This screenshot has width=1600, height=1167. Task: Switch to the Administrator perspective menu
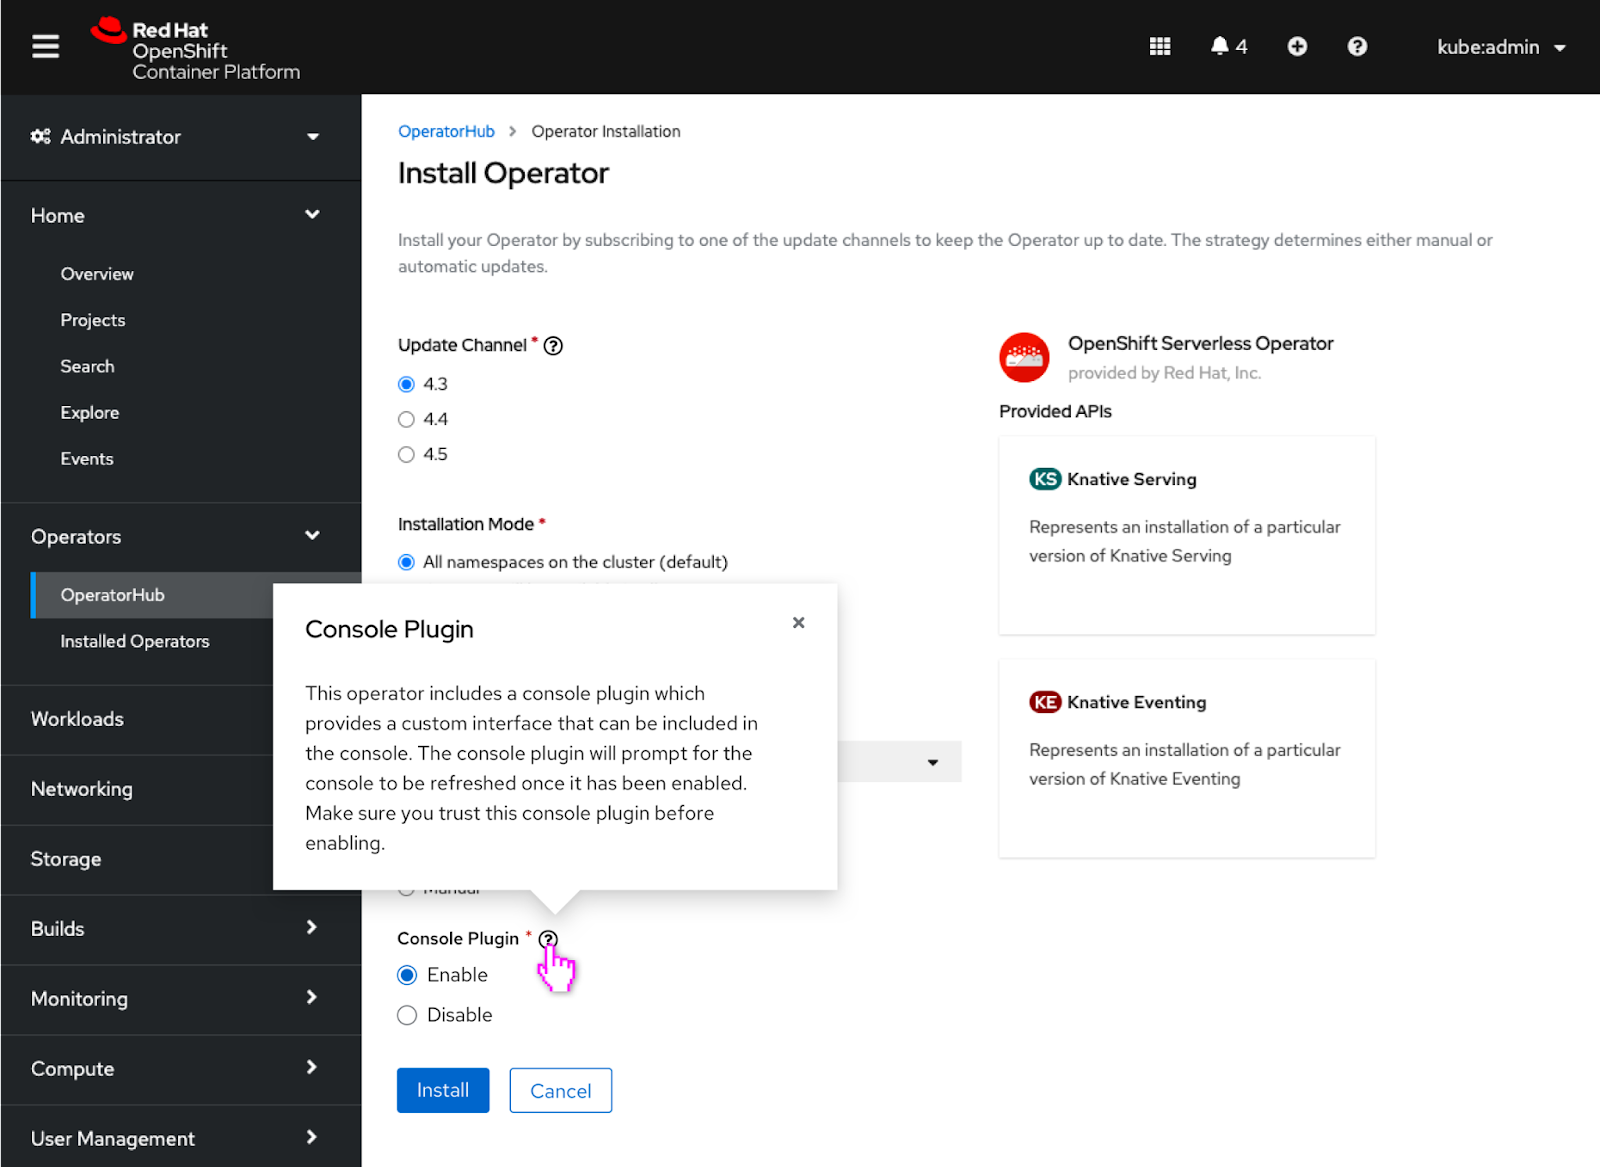point(120,137)
